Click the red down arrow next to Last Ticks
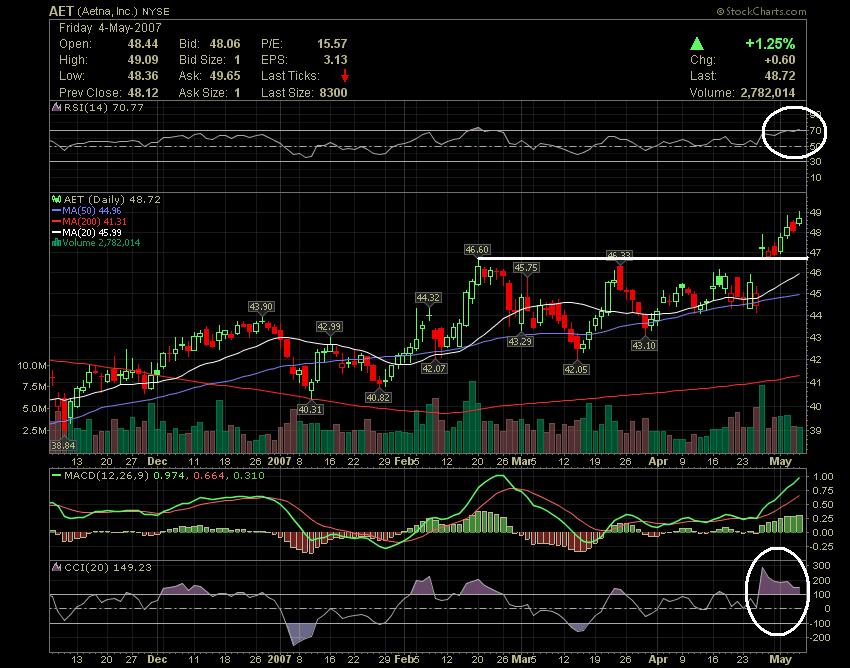This screenshot has height=668, width=850. coord(344,76)
